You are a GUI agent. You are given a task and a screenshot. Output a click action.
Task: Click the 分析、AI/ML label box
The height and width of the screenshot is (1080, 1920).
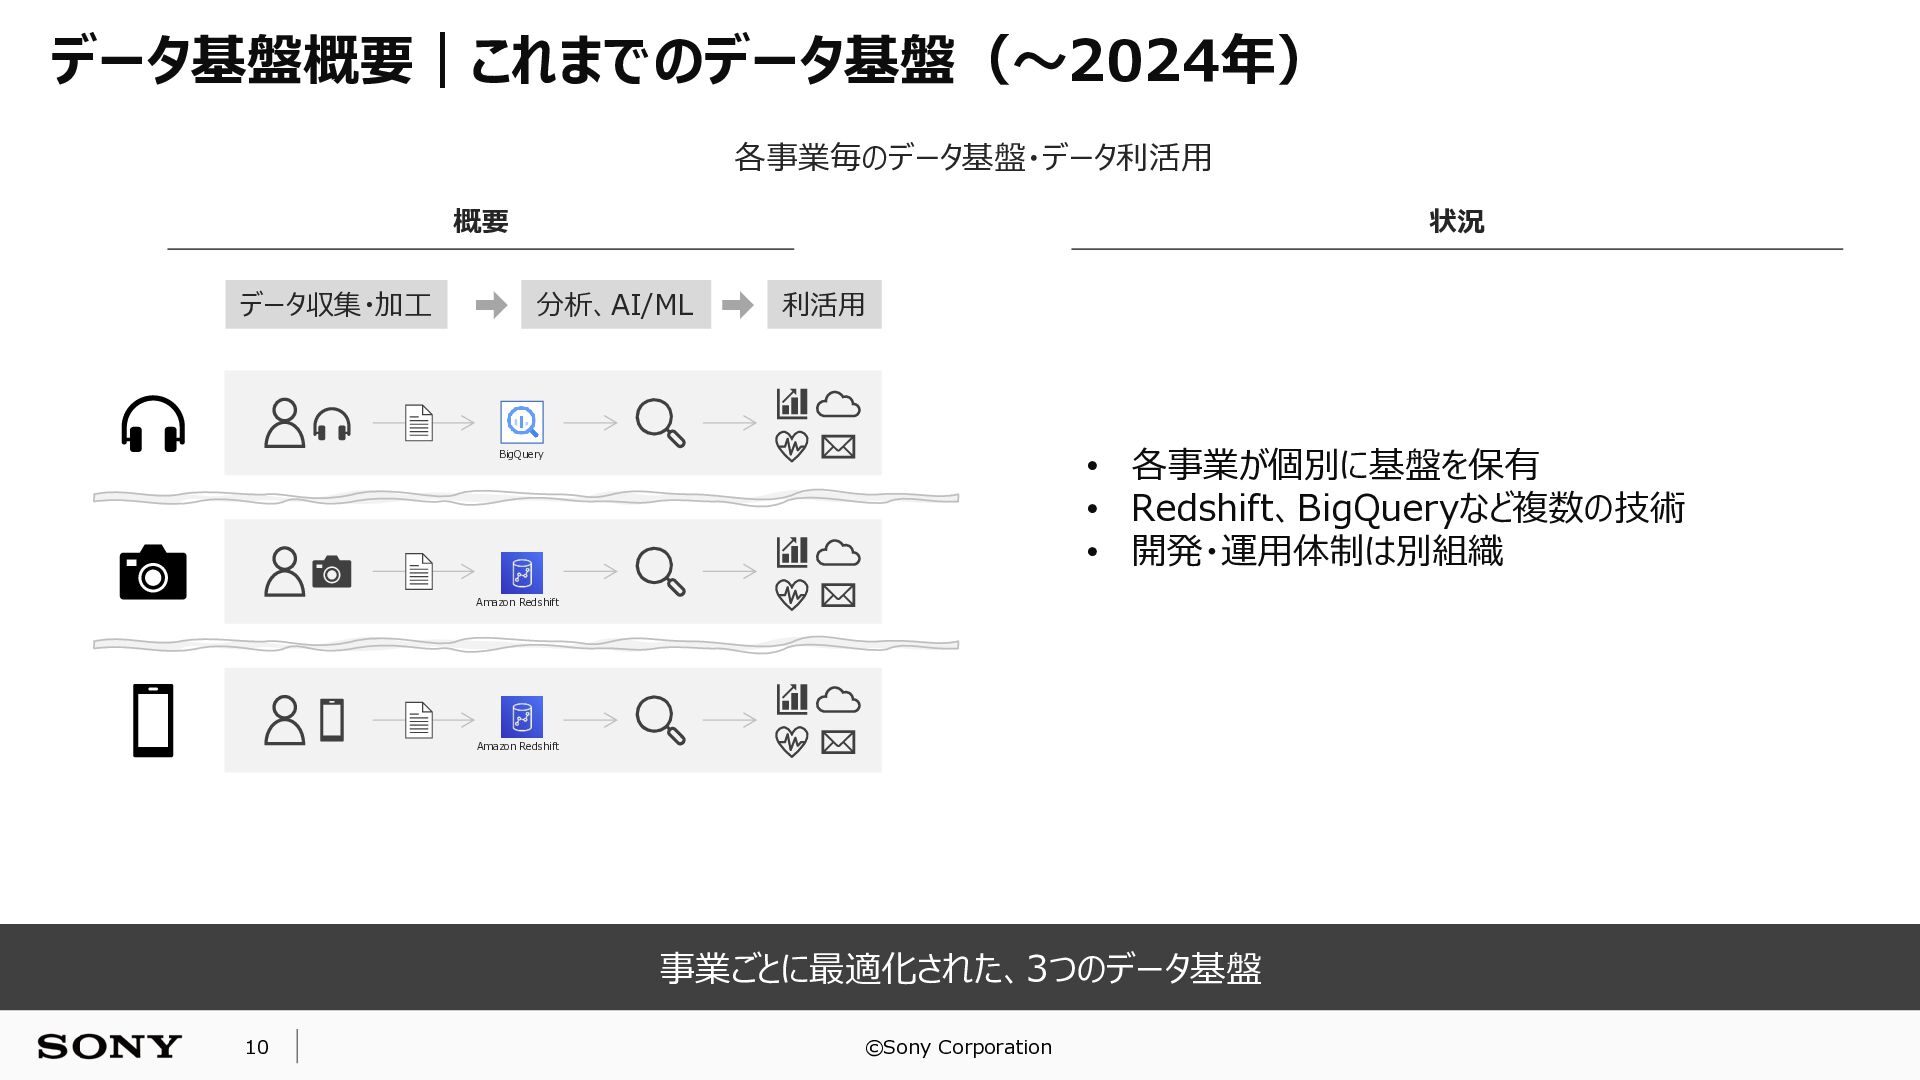[616, 304]
